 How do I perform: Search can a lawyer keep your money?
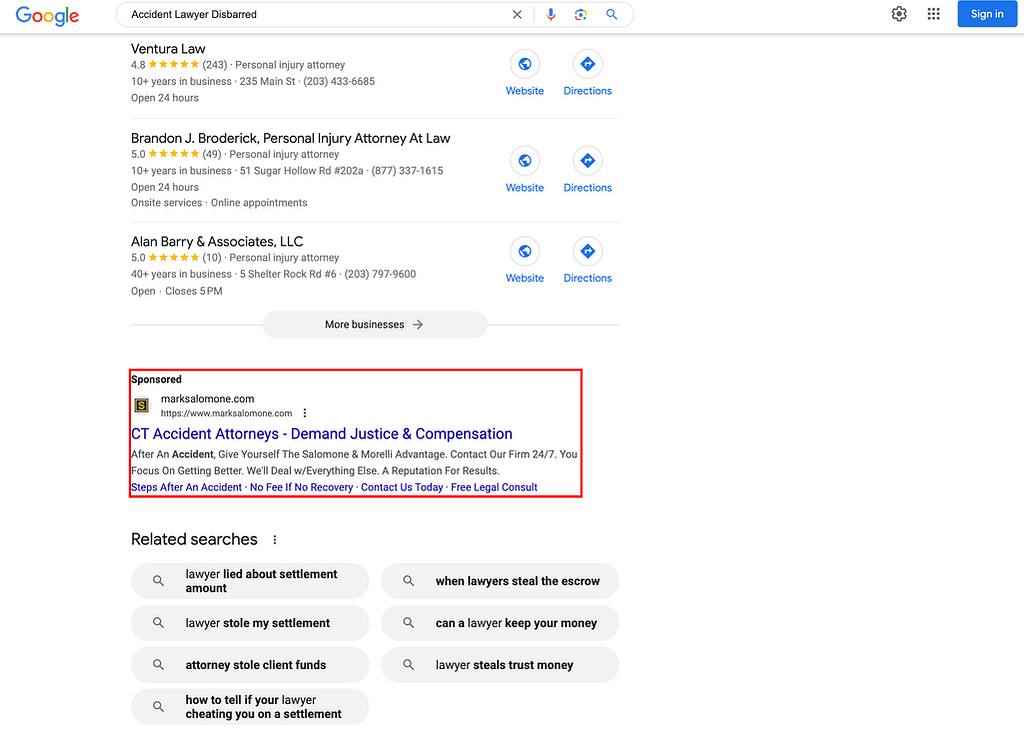(500, 623)
